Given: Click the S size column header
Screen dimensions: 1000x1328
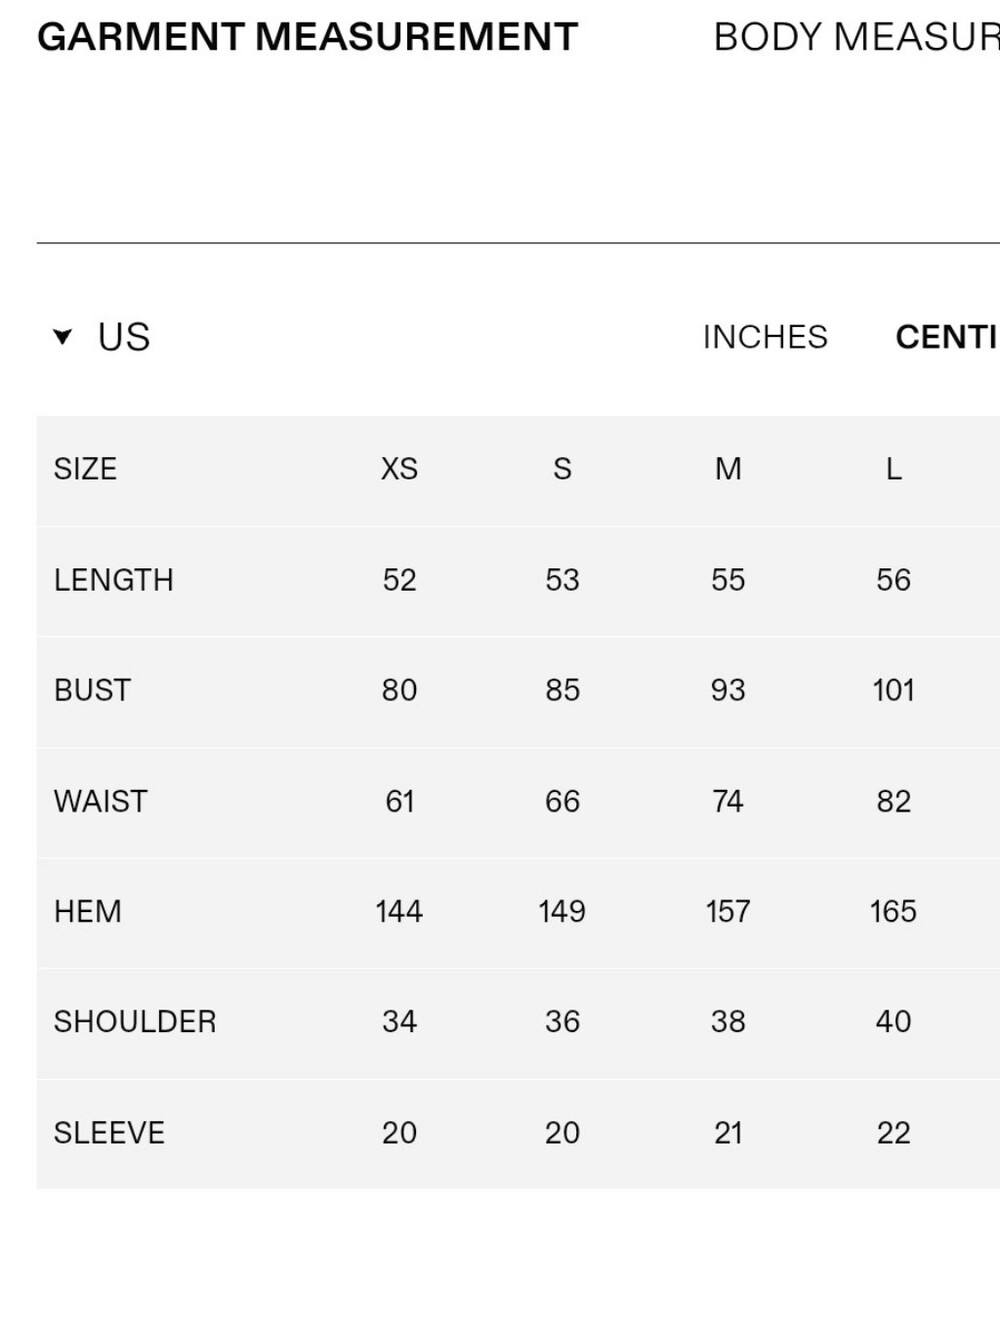Looking at the screenshot, I should 562,469.
